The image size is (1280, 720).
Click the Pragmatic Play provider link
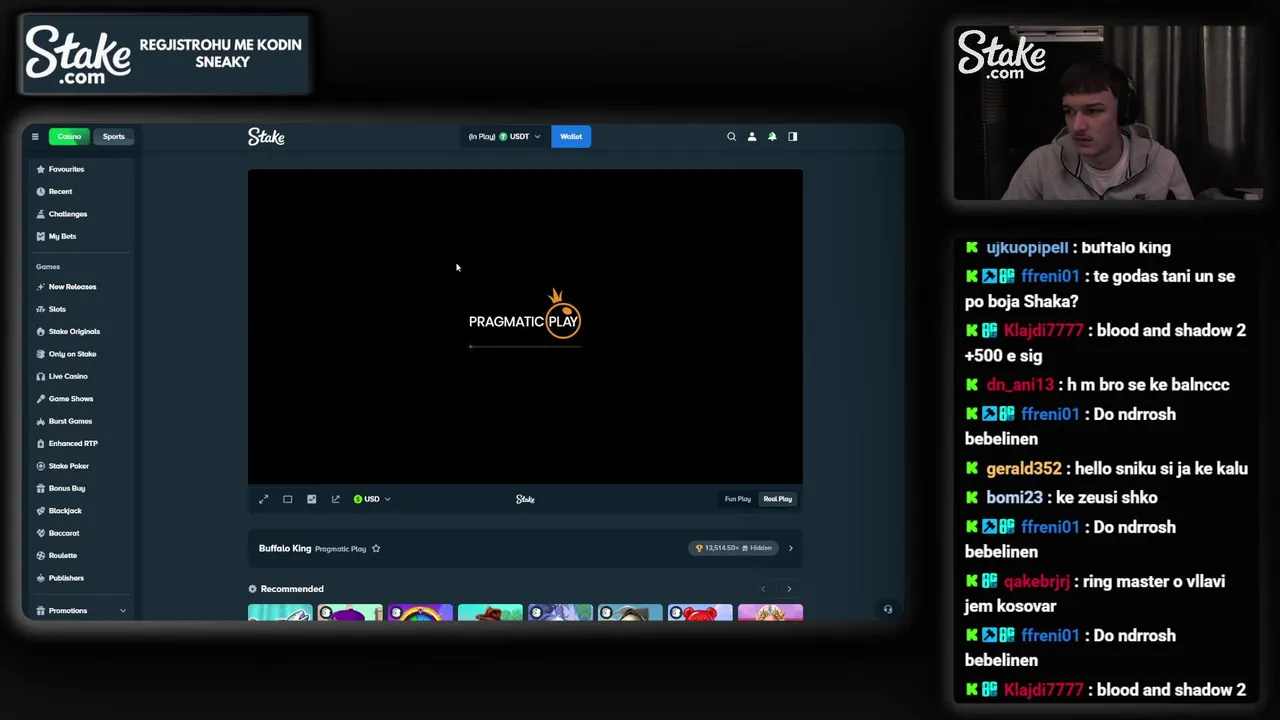click(x=340, y=549)
